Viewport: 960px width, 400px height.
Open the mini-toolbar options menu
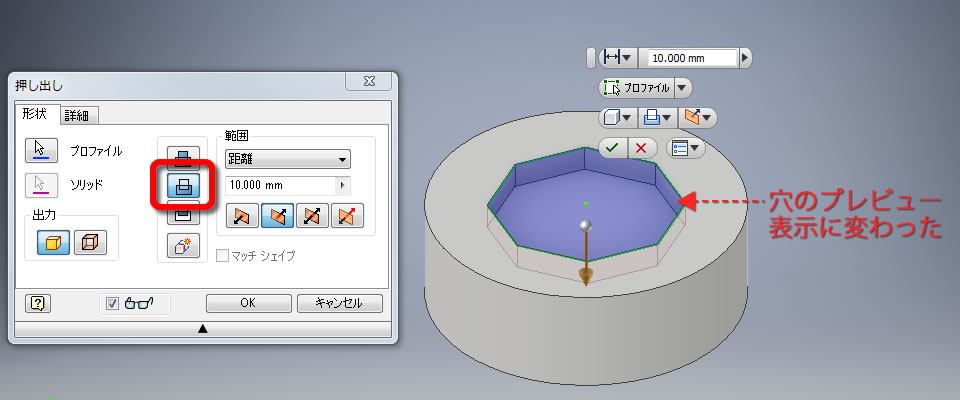pos(686,148)
